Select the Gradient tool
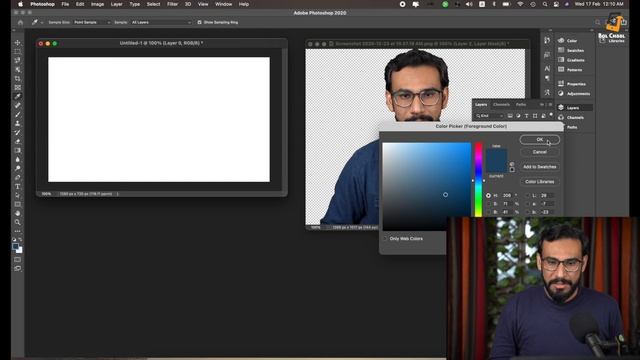This screenshot has height=360, width=640. pos(18,150)
